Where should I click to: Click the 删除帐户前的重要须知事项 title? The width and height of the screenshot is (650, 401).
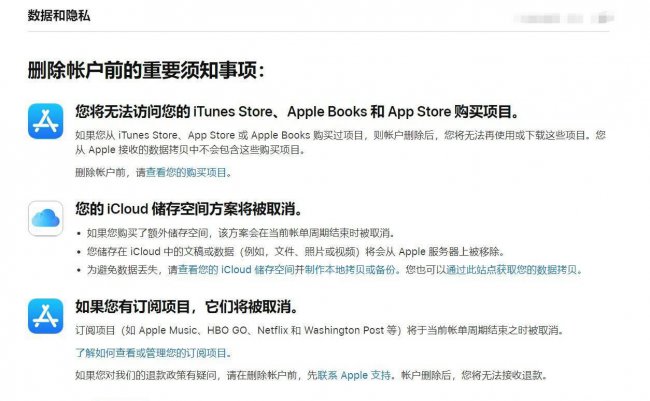(146, 70)
